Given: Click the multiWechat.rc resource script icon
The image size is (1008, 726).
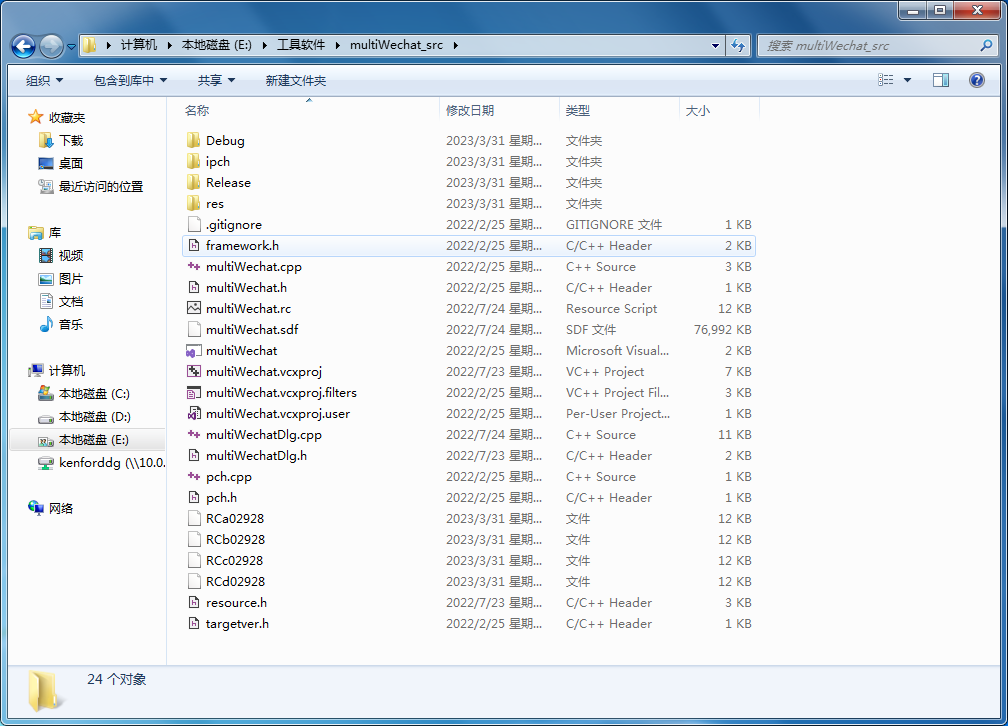Looking at the screenshot, I should 194,308.
